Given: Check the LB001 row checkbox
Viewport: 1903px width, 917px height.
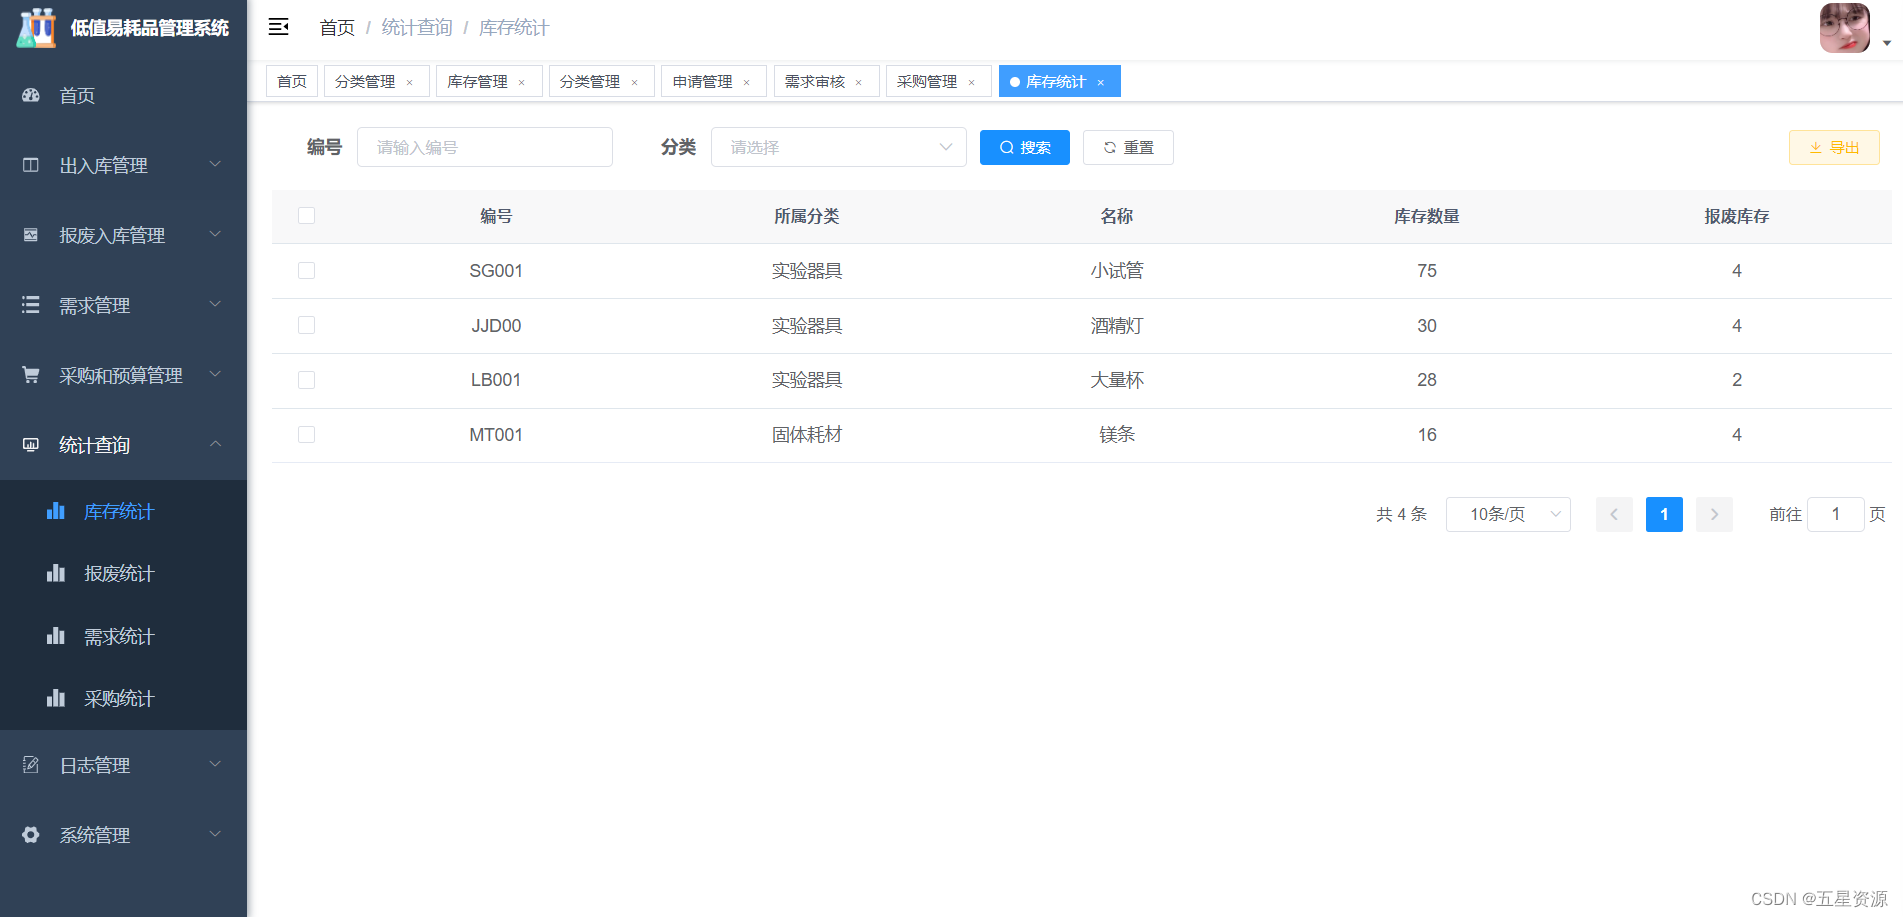Looking at the screenshot, I should (x=307, y=380).
